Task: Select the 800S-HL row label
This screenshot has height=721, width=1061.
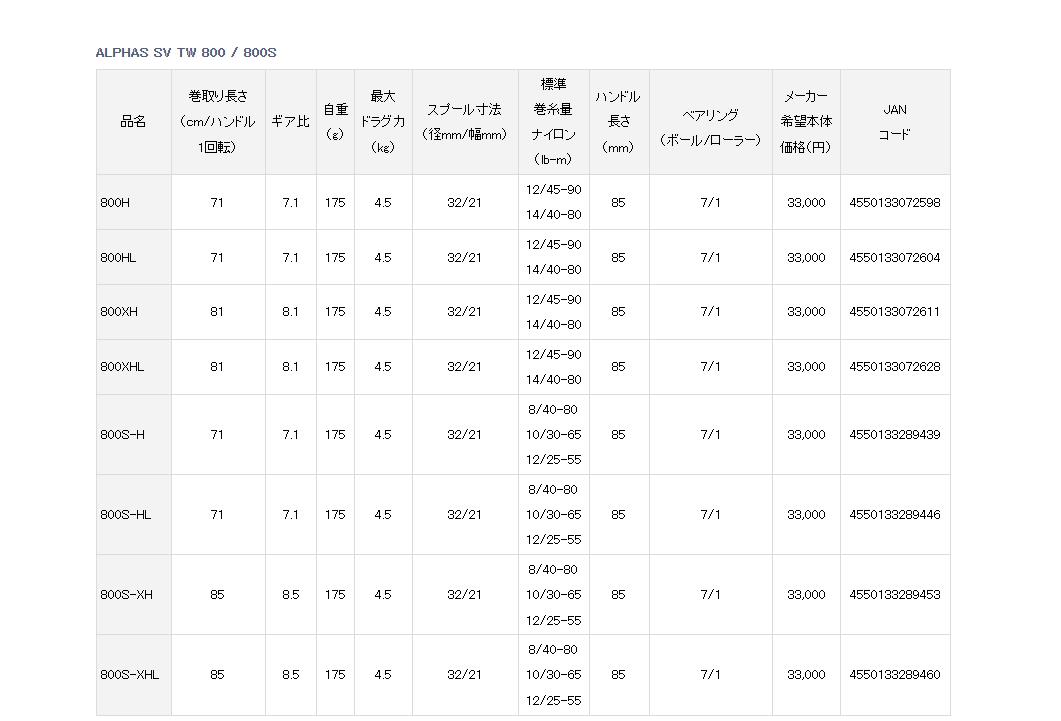Action: coord(125,515)
